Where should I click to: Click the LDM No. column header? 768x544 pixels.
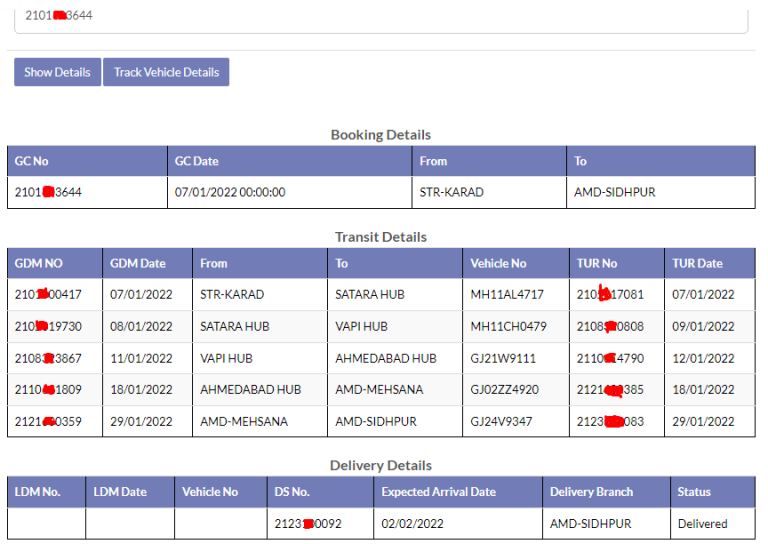38,492
